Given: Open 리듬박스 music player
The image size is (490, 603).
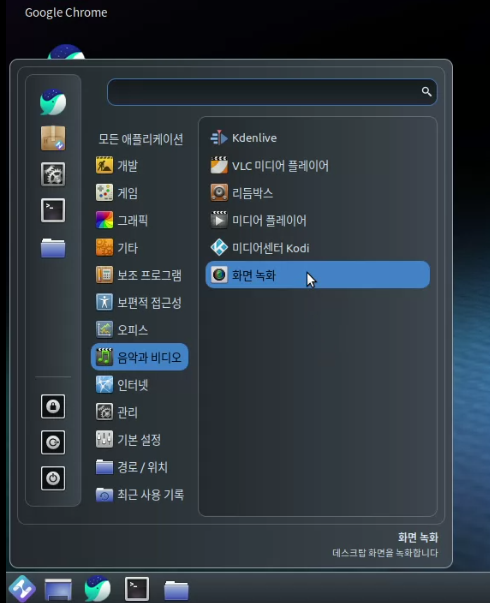Looking at the screenshot, I should (x=318, y=193).
